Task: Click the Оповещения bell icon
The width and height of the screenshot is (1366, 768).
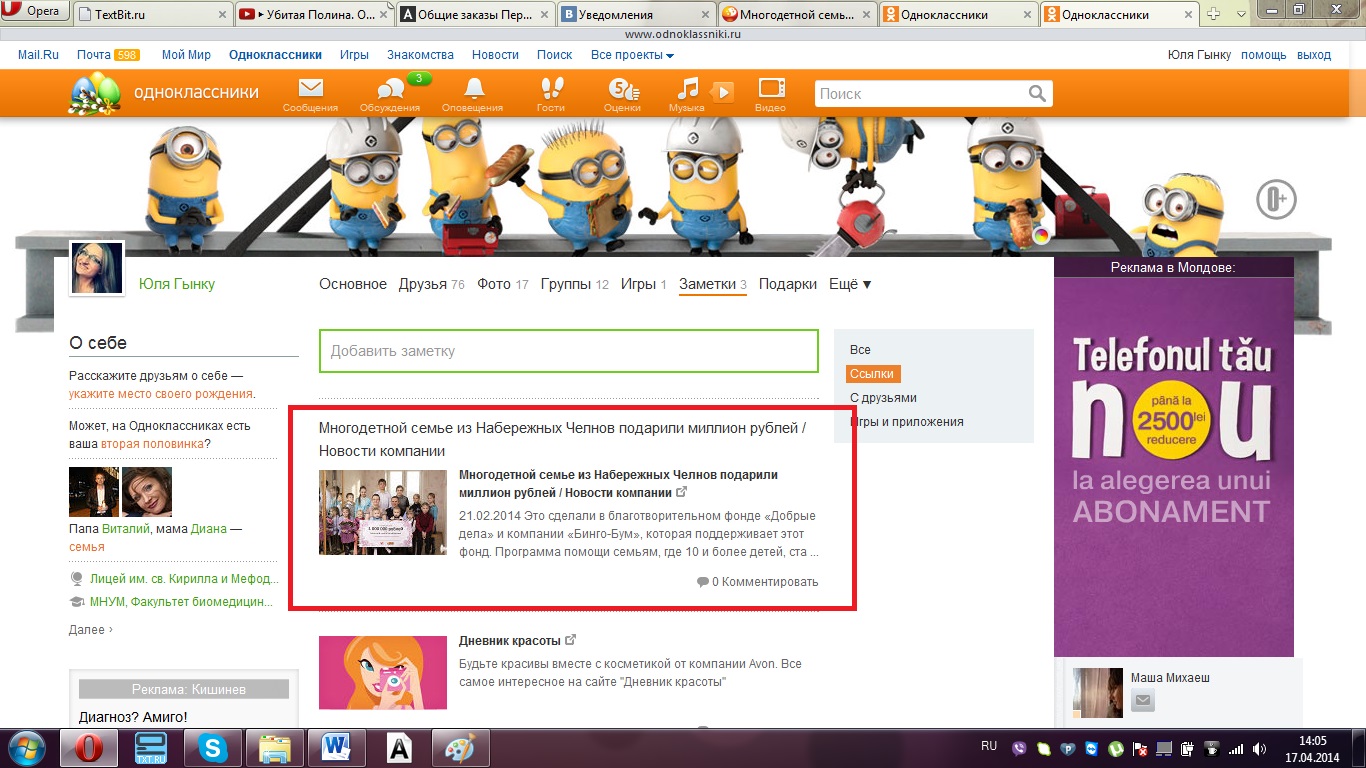Action: 473,88
